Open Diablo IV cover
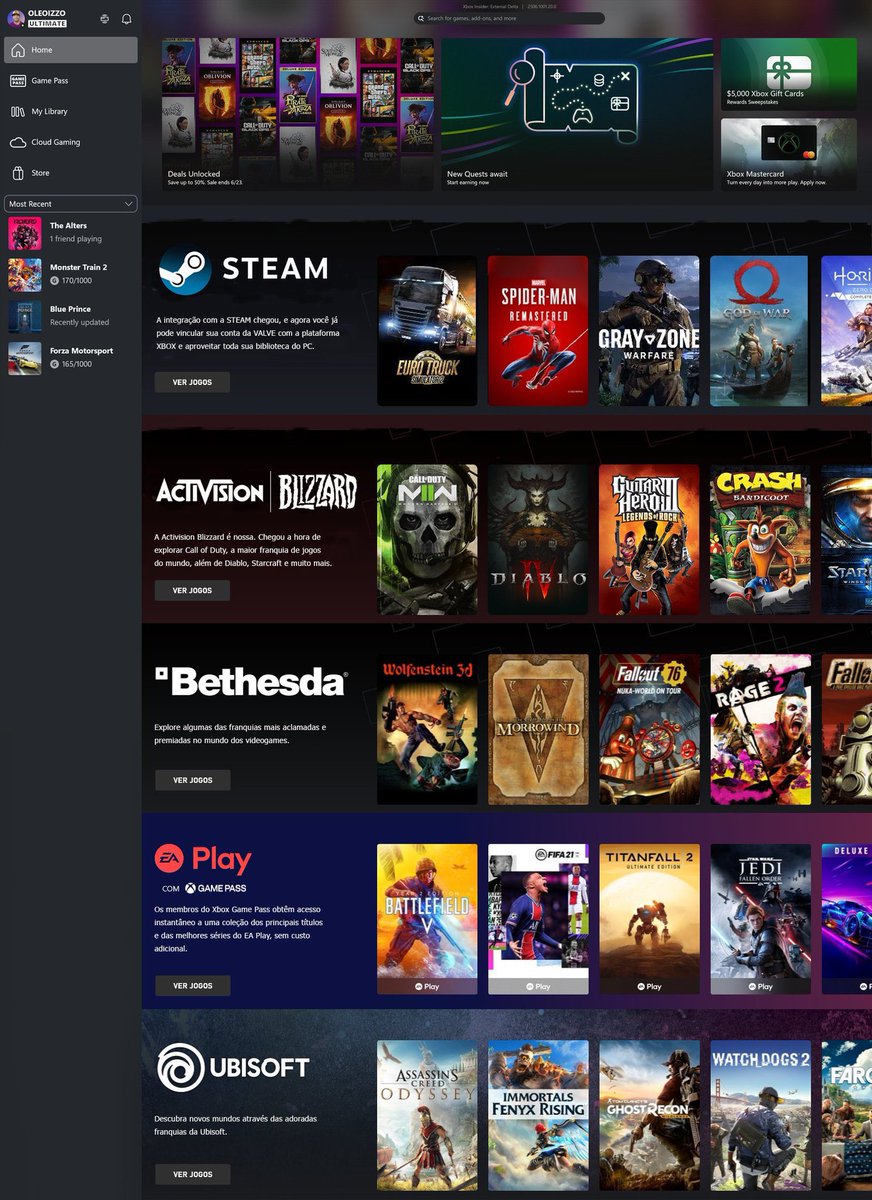872x1200 pixels. 538,540
